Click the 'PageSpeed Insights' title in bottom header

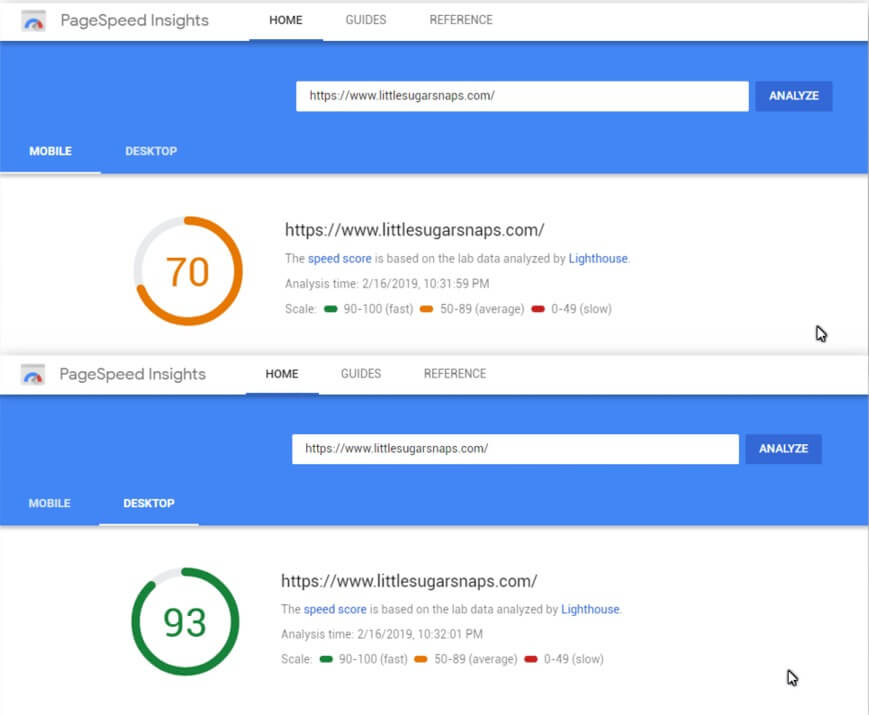click(x=132, y=375)
